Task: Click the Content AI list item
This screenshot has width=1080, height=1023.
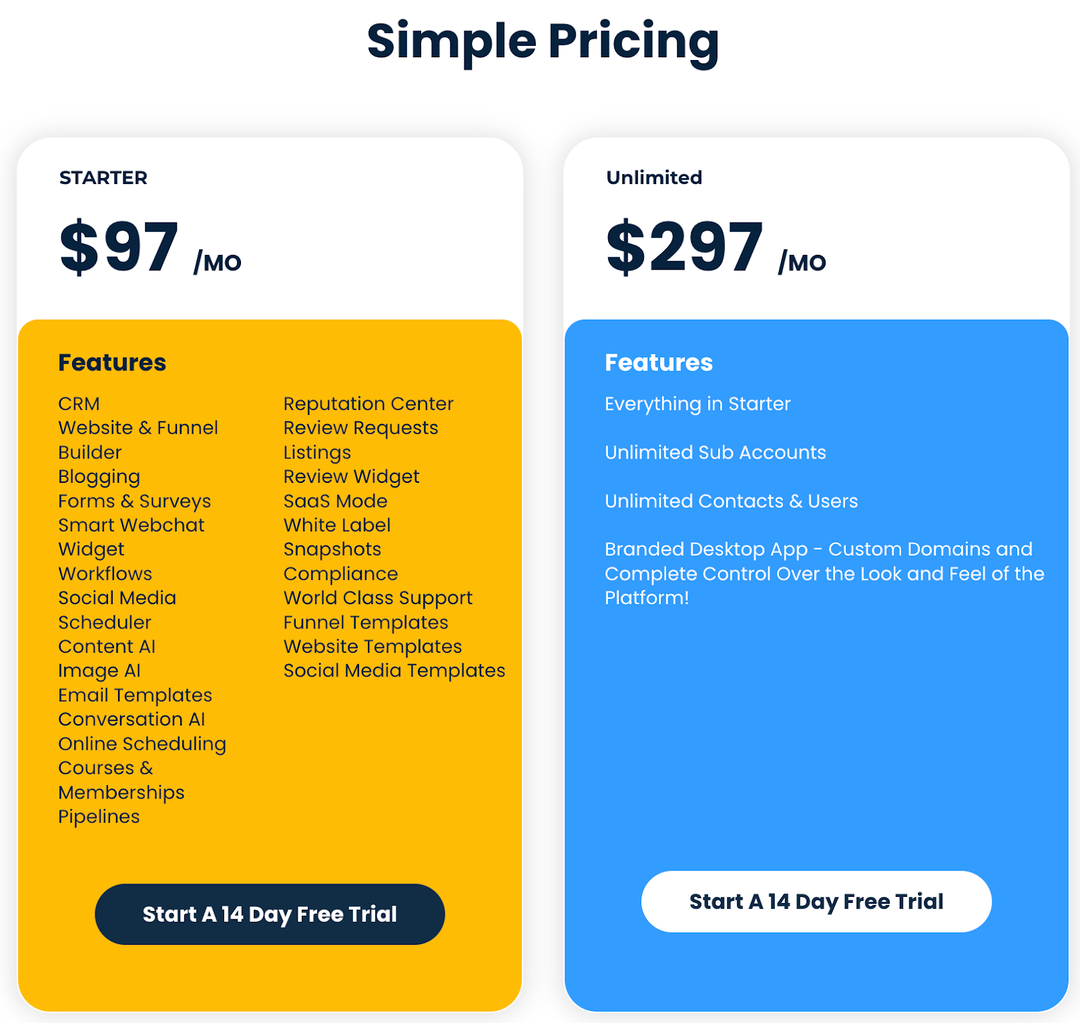Action: [x=106, y=646]
